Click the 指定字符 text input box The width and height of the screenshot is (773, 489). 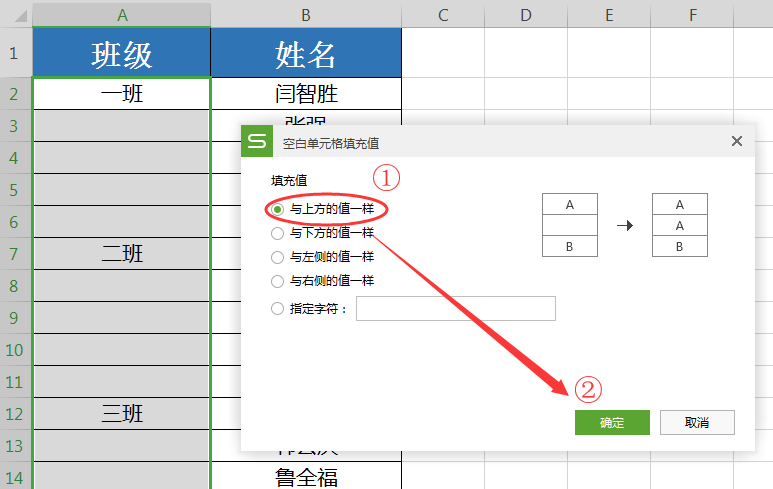click(x=456, y=309)
